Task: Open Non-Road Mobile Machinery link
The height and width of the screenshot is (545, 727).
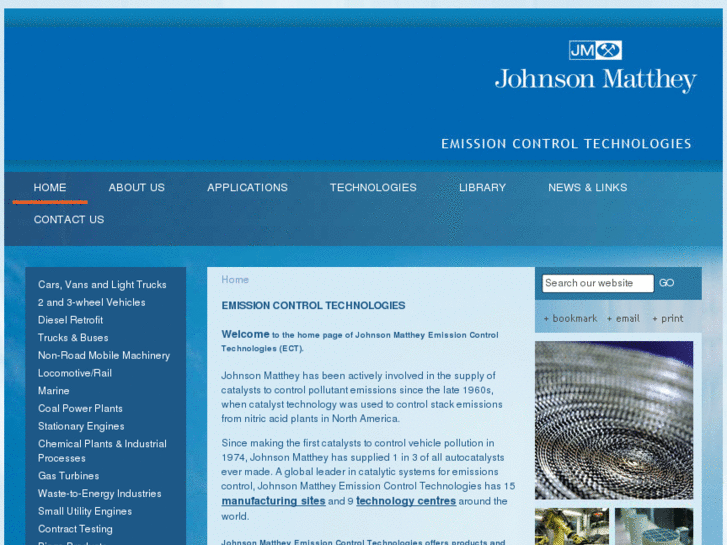Action: [104, 355]
